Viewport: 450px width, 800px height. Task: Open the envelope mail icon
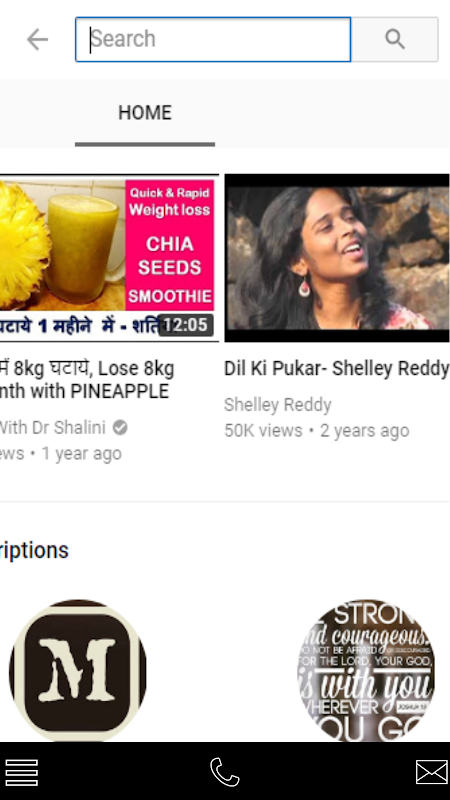(x=432, y=772)
